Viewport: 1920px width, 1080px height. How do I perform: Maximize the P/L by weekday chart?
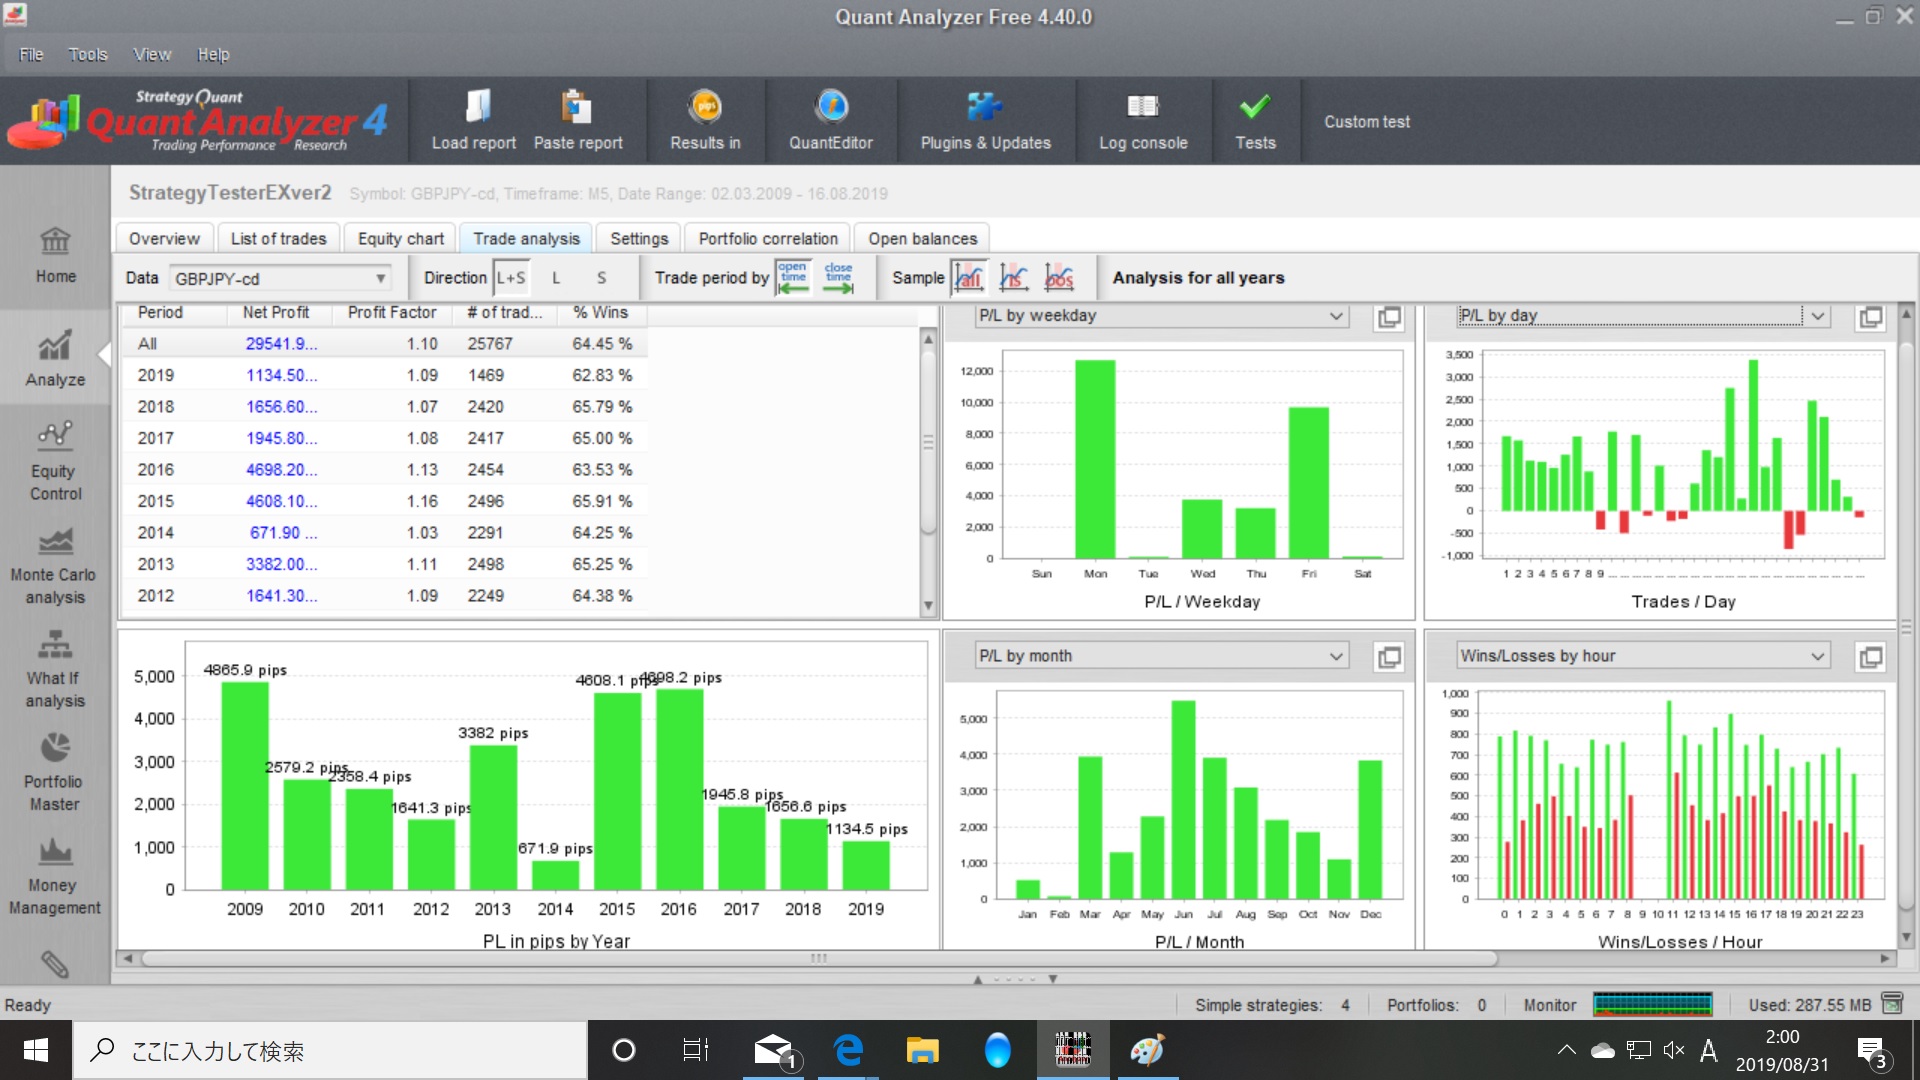[x=1389, y=317]
